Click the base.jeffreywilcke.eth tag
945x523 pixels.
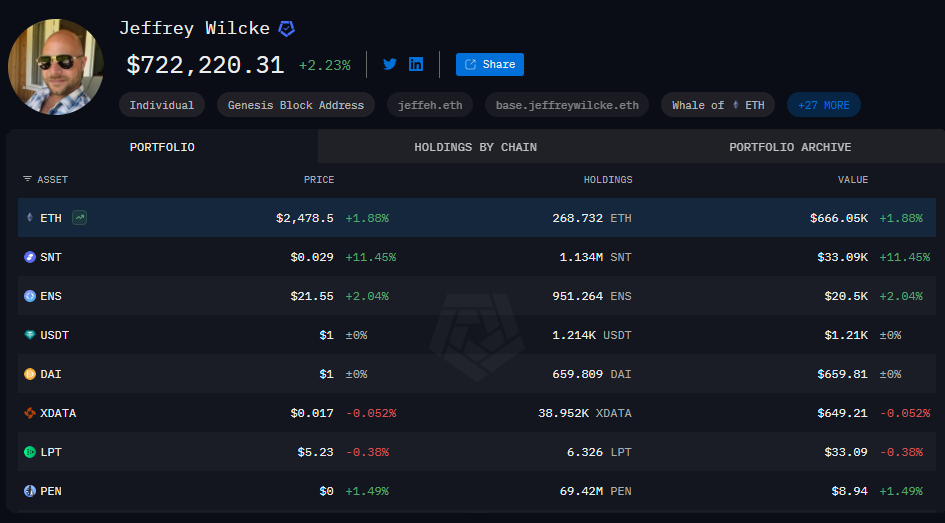click(x=567, y=105)
